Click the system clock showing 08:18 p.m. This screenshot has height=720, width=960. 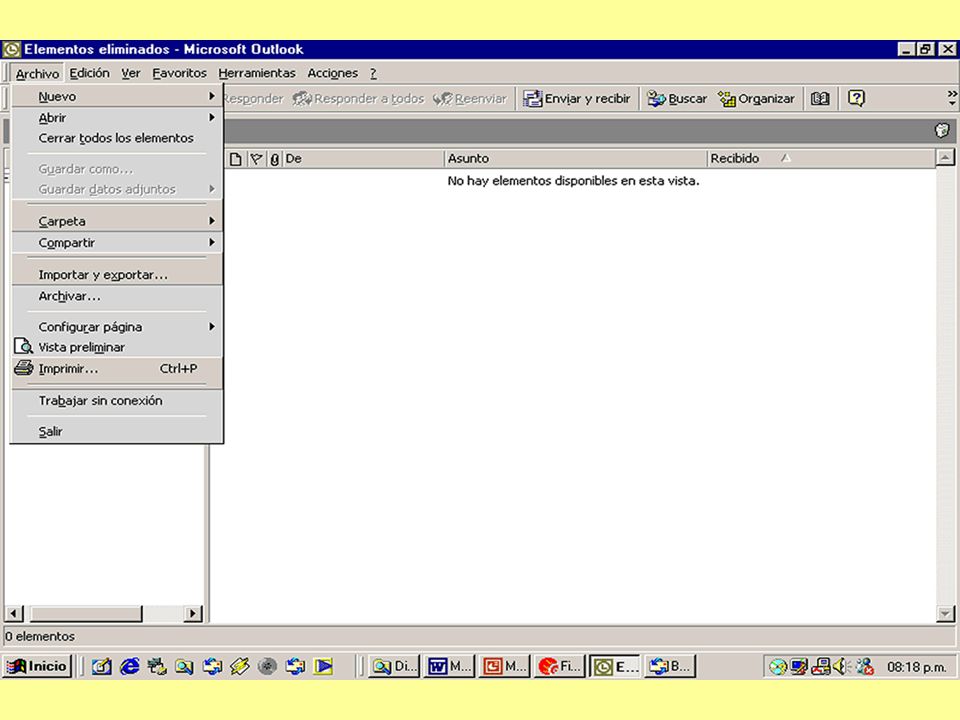tap(917, 667)
